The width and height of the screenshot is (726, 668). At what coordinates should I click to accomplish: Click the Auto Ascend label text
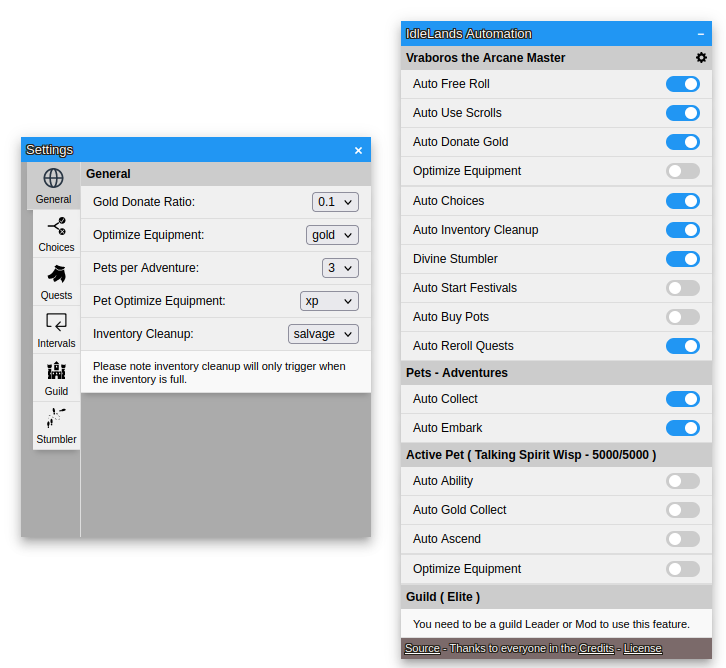click(x=447, y=539)
